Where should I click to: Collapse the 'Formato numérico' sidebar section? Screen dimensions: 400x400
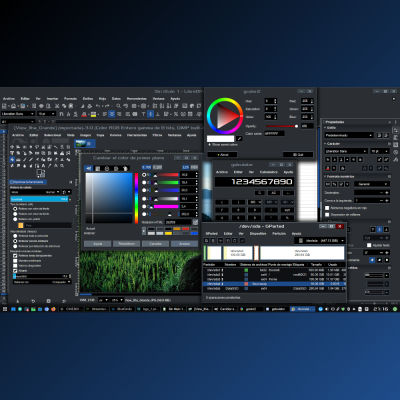(x=325, y=176)
